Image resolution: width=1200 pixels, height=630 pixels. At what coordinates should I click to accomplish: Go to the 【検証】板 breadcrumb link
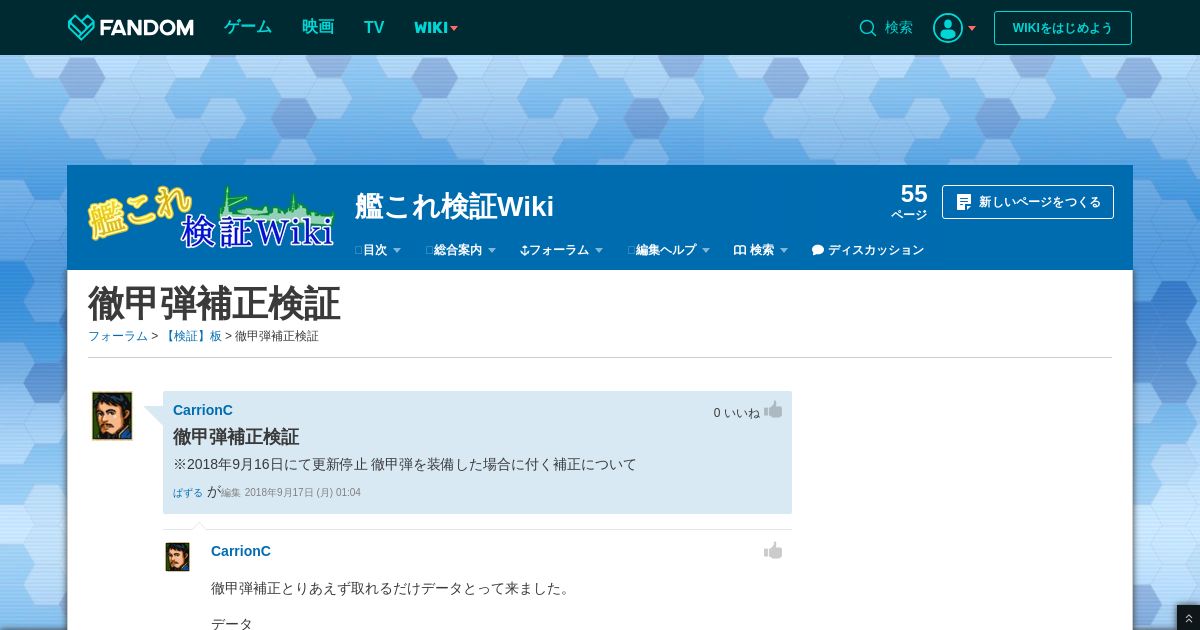point(192,336)
